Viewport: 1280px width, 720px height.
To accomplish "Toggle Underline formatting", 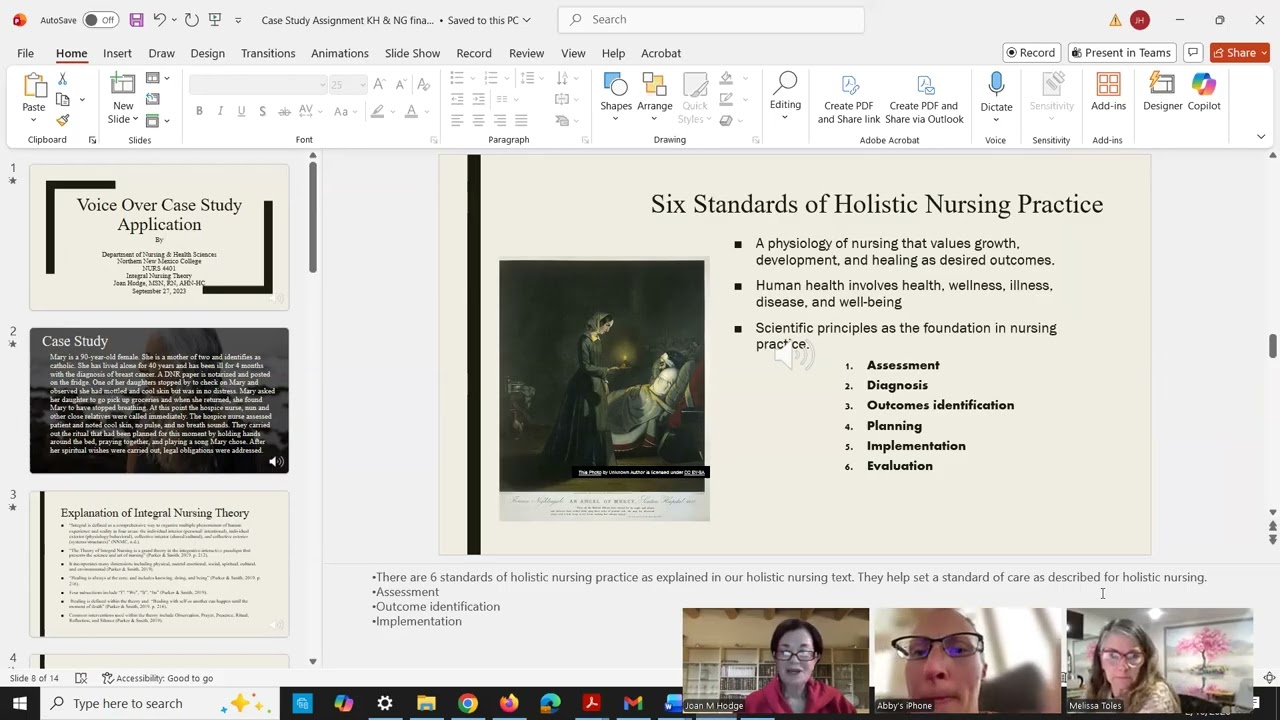I will click(x=241, y=111).
